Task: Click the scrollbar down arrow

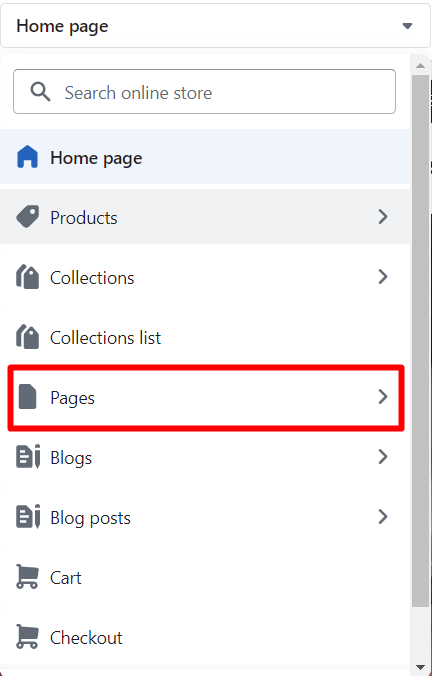Action: click(420, 667)
